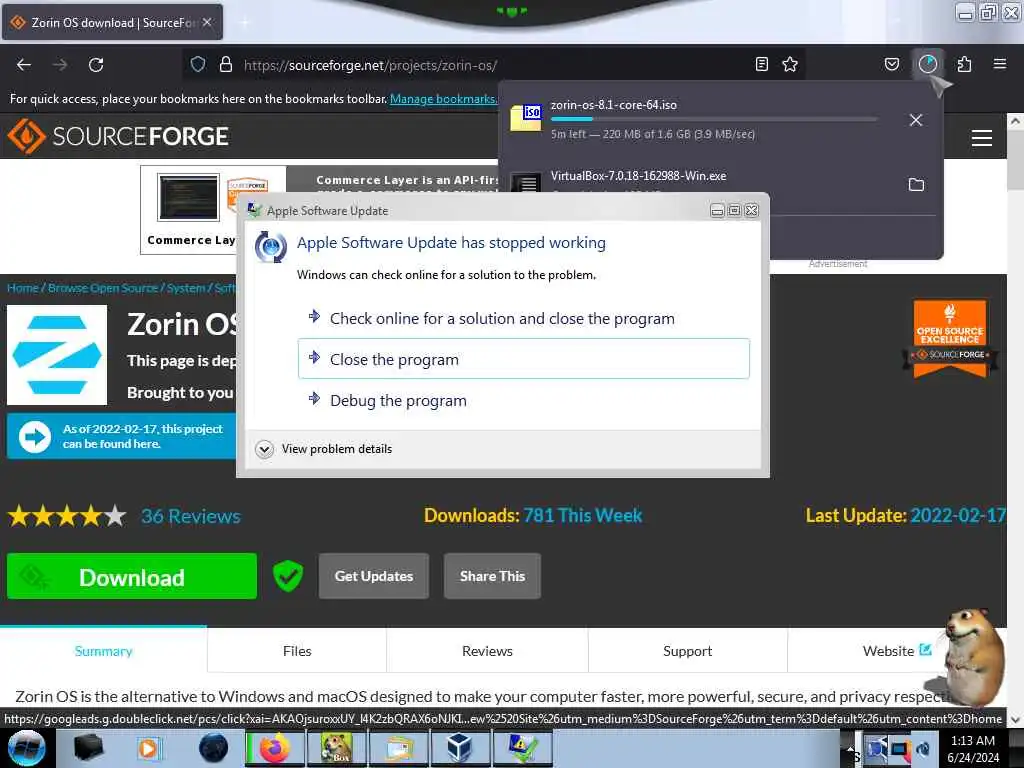Viewport: 1024px width, 768px height.
Task: Click the Zorin OS project logo
Action: [57, 355]
